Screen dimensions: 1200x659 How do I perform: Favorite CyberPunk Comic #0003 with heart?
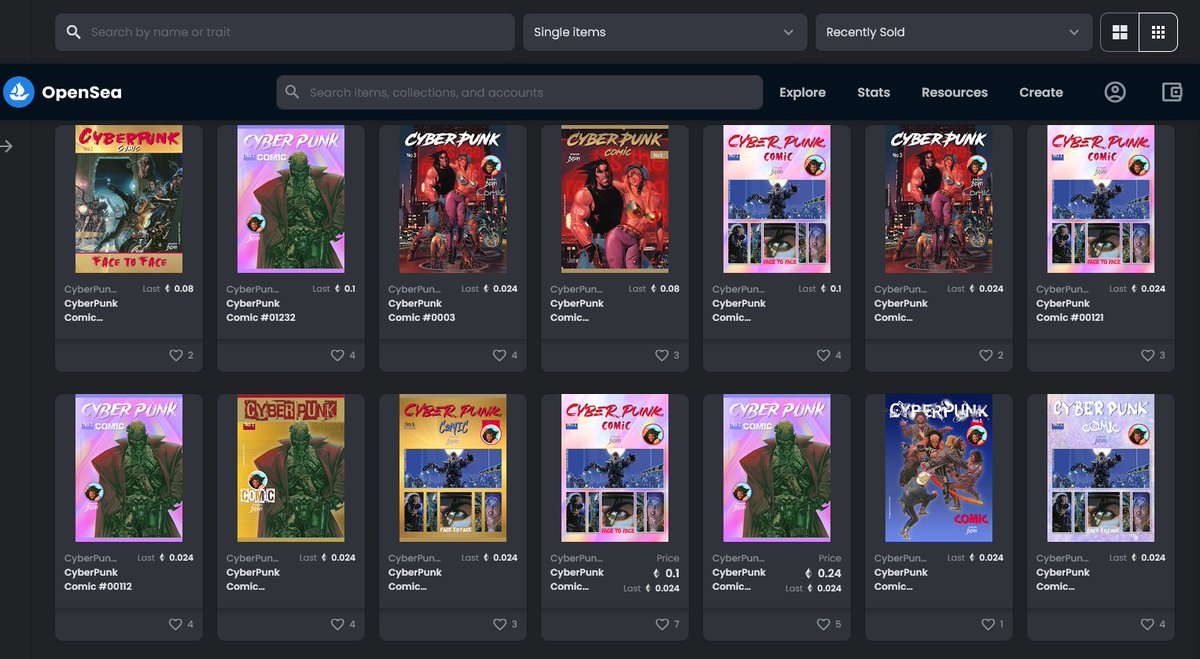tap(499, 355)
